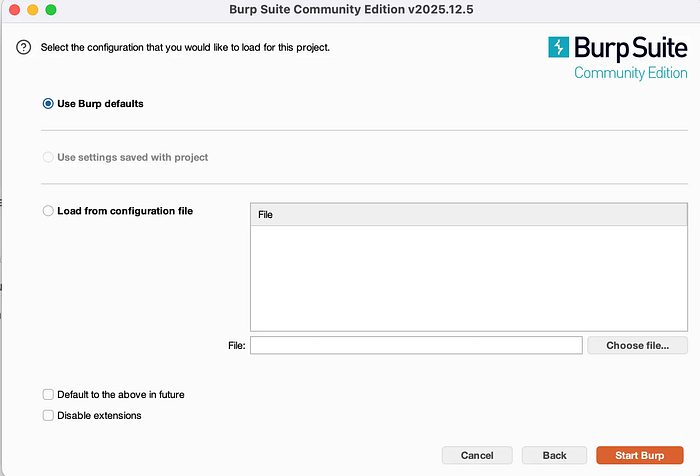Click the File column header
This screenshot has width=700, height=476.
(469, 215)
